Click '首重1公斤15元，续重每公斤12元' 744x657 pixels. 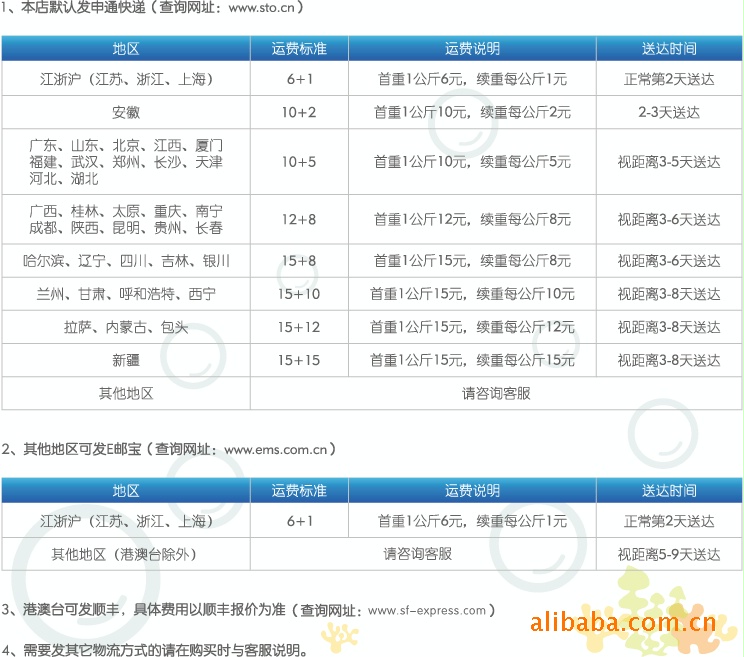click(x=472, y=327)
